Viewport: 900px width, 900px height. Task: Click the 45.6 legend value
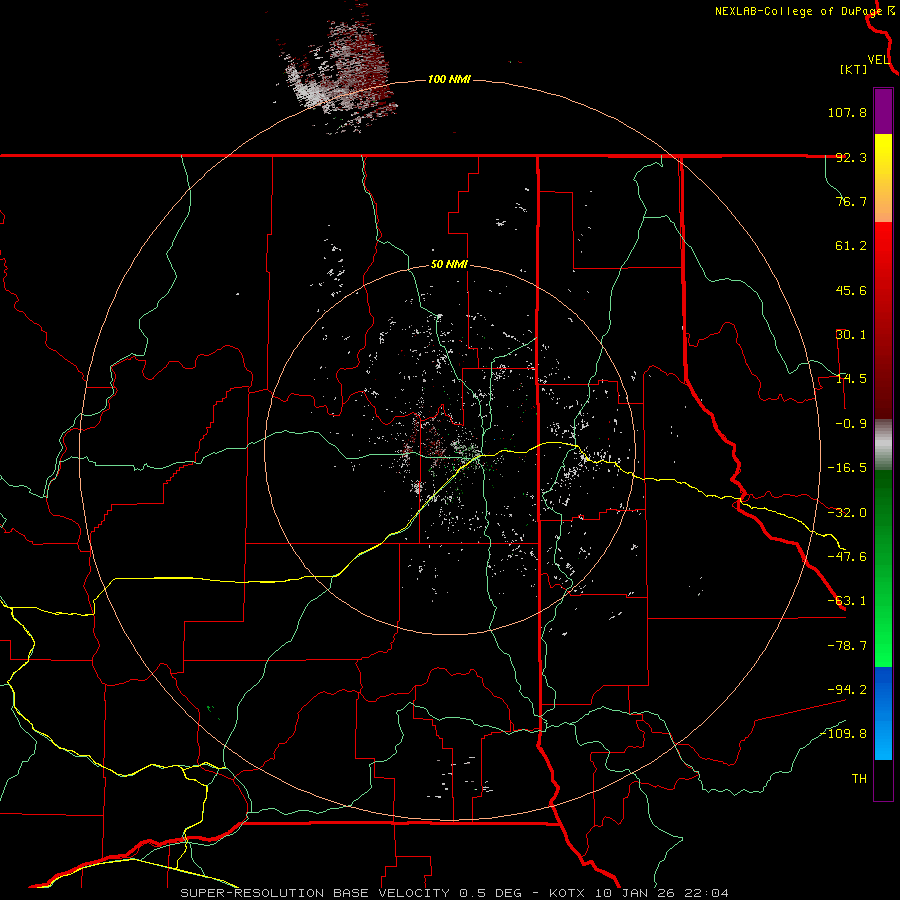(851, 290)
